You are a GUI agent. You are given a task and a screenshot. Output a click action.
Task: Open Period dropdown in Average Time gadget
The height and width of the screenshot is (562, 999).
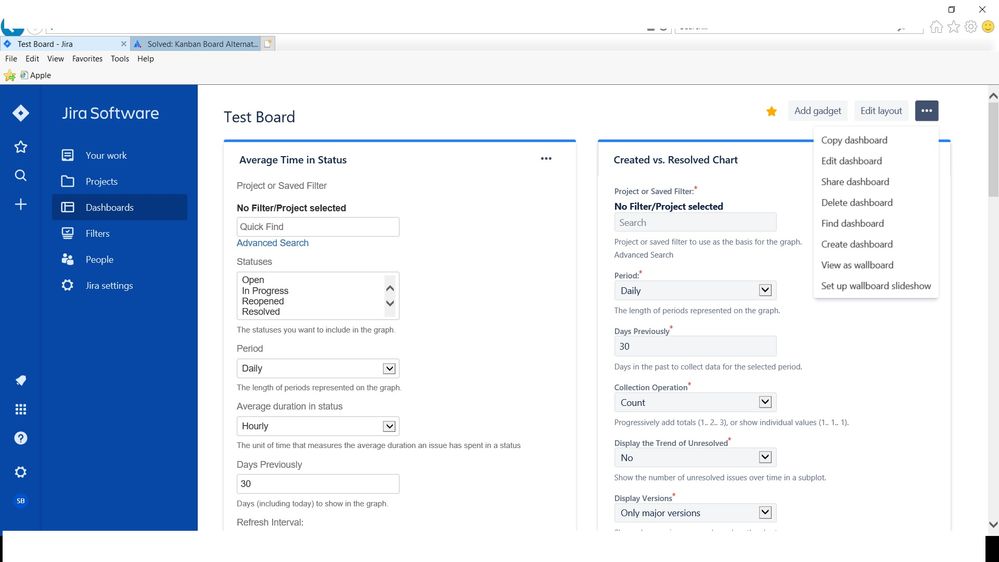click(x=318, y=368)
